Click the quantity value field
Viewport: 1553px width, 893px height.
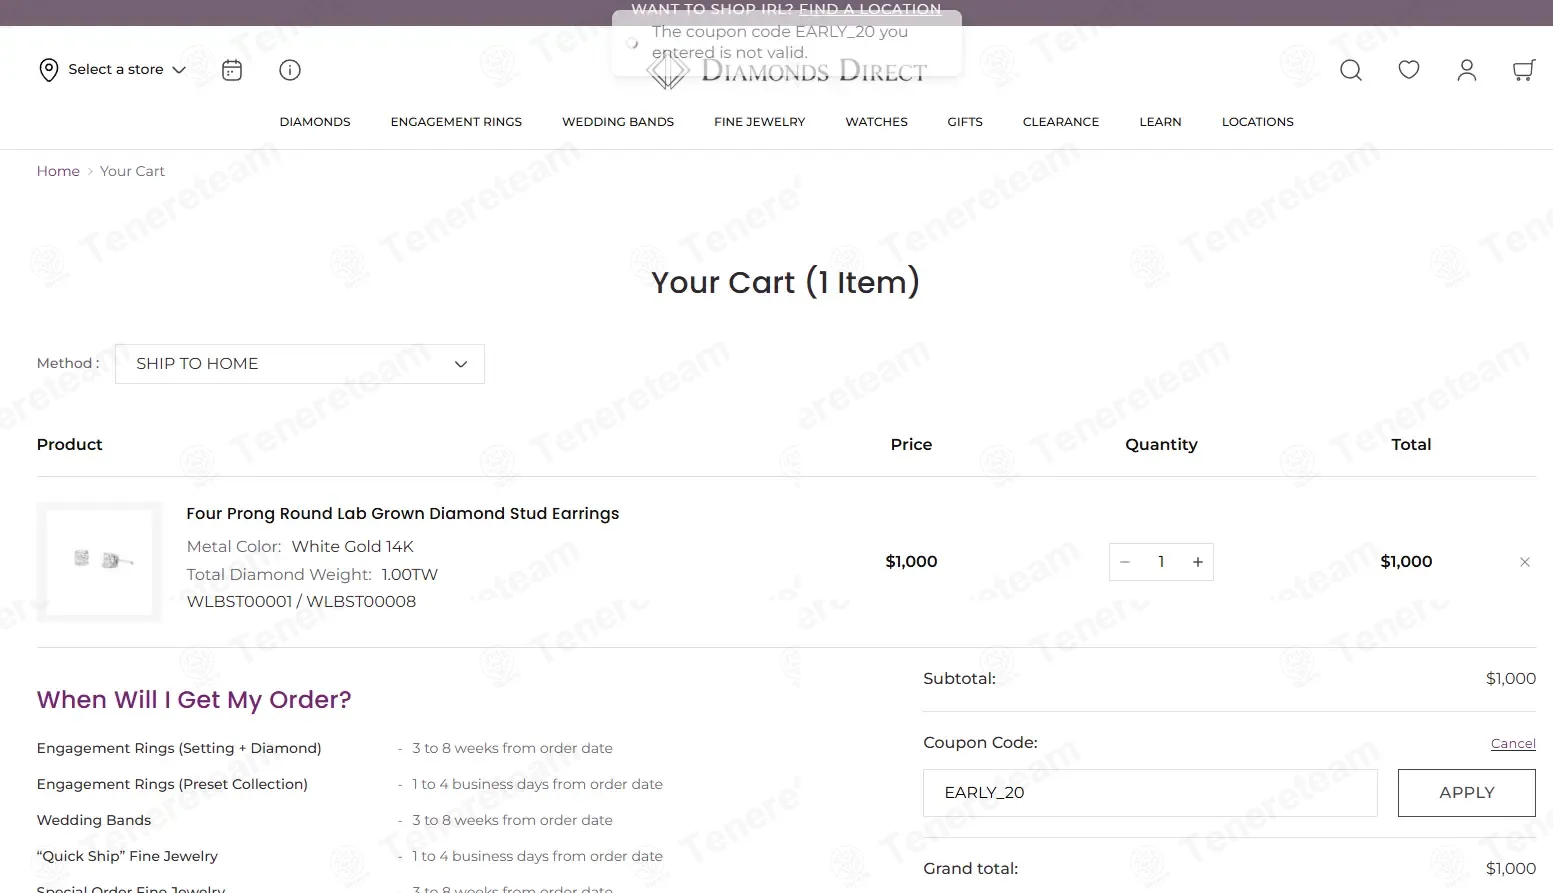point(1161,562)
